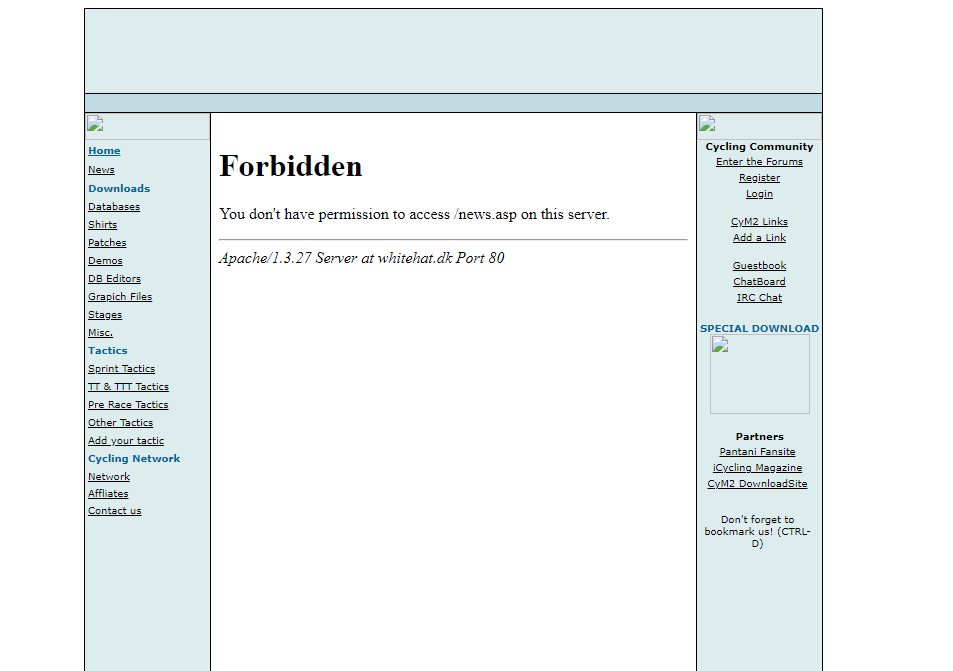Visit the Guestbook link

tap(759, 266)
